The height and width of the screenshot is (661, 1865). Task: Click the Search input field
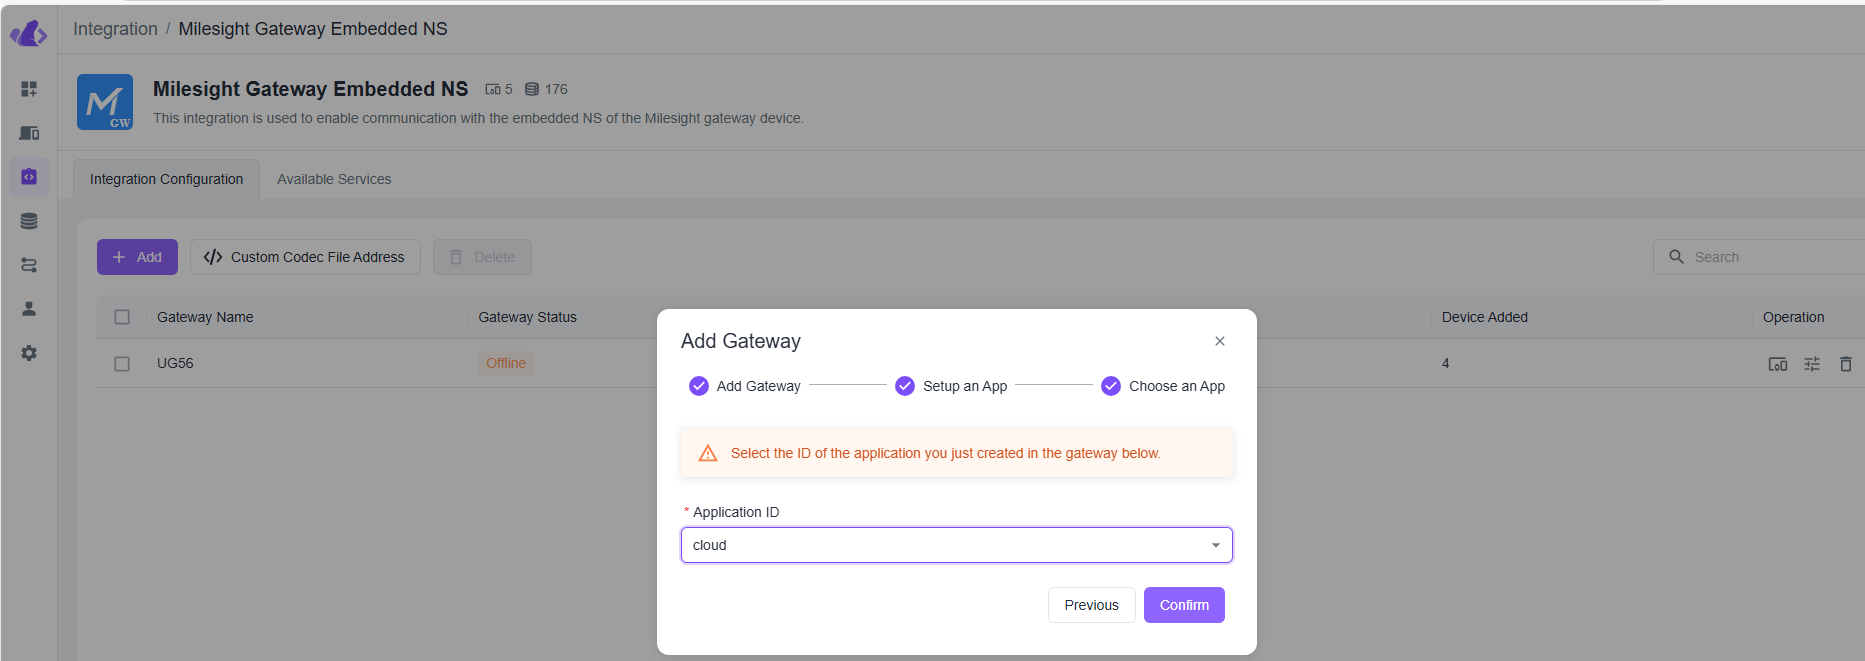(1760, 257)
